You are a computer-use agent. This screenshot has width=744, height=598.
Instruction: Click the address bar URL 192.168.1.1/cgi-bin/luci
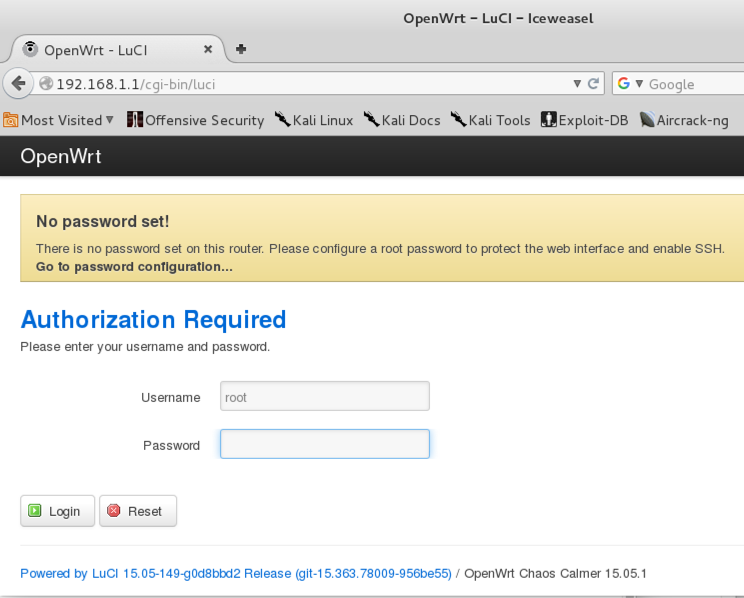[x=136, y=84]
